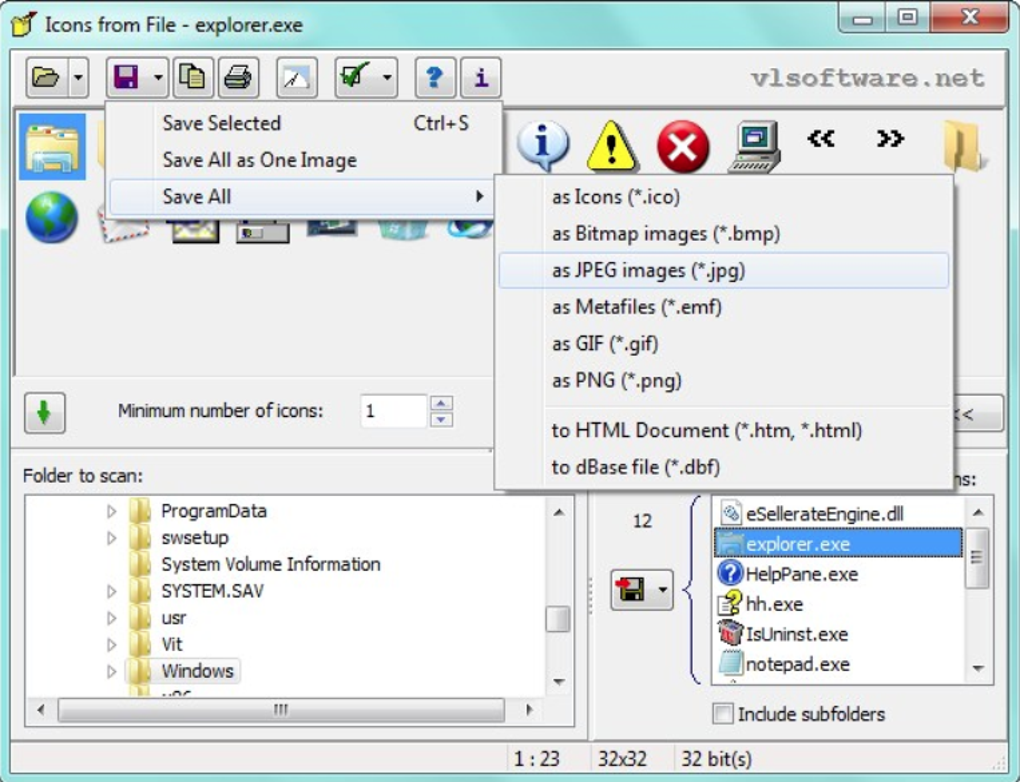Select the double left arrows icon
Screen dimensions: 1020x782
[821, 139]
